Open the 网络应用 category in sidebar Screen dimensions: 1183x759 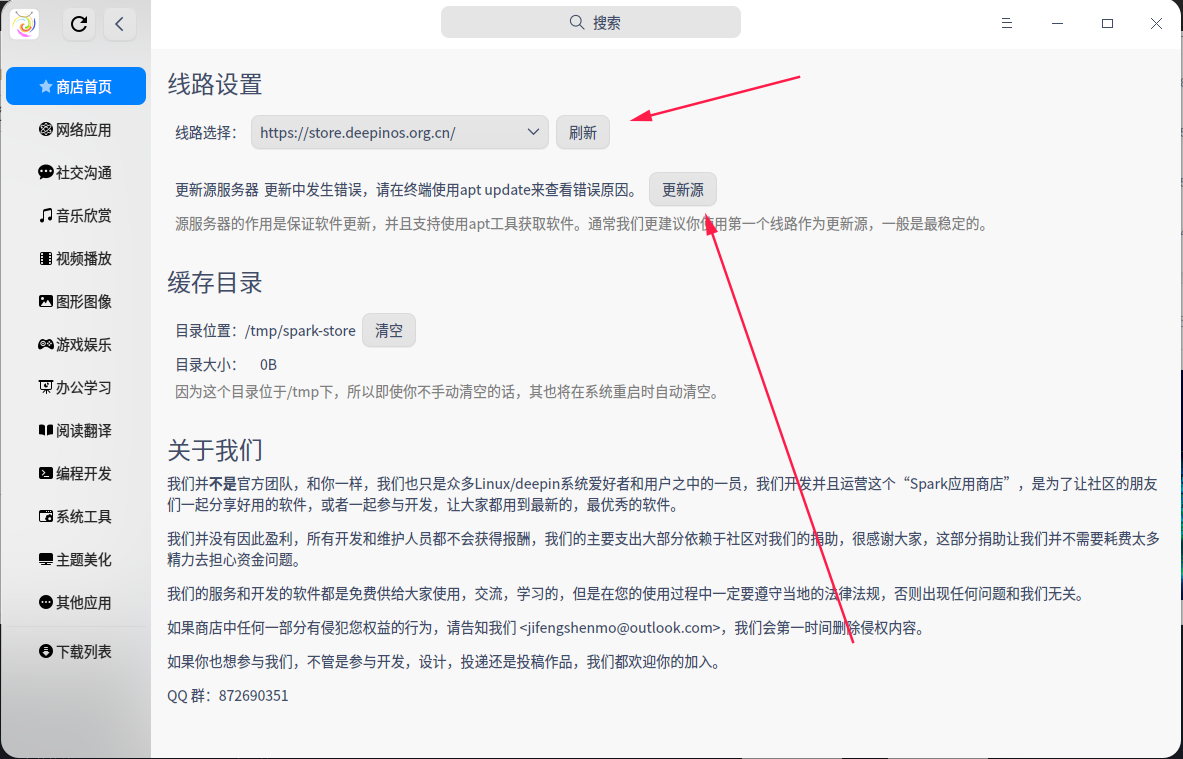(75, 129)
